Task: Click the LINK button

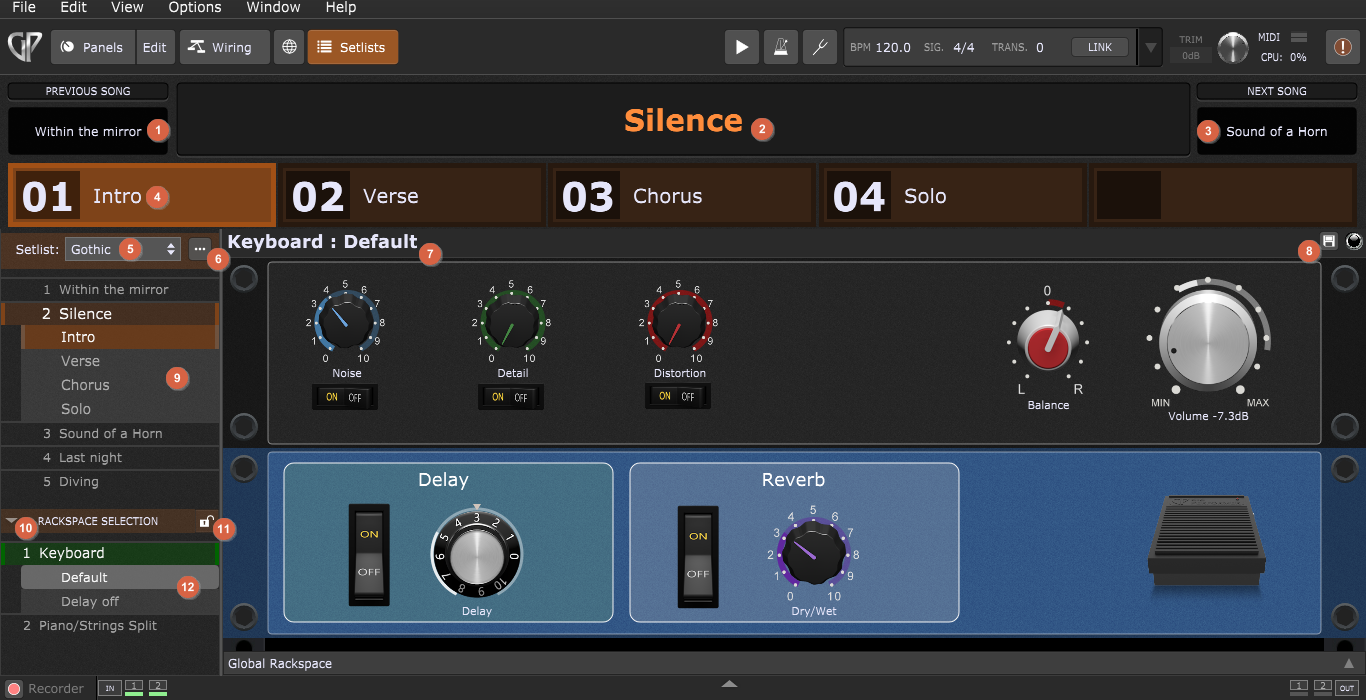Action: pos(1099,47)
